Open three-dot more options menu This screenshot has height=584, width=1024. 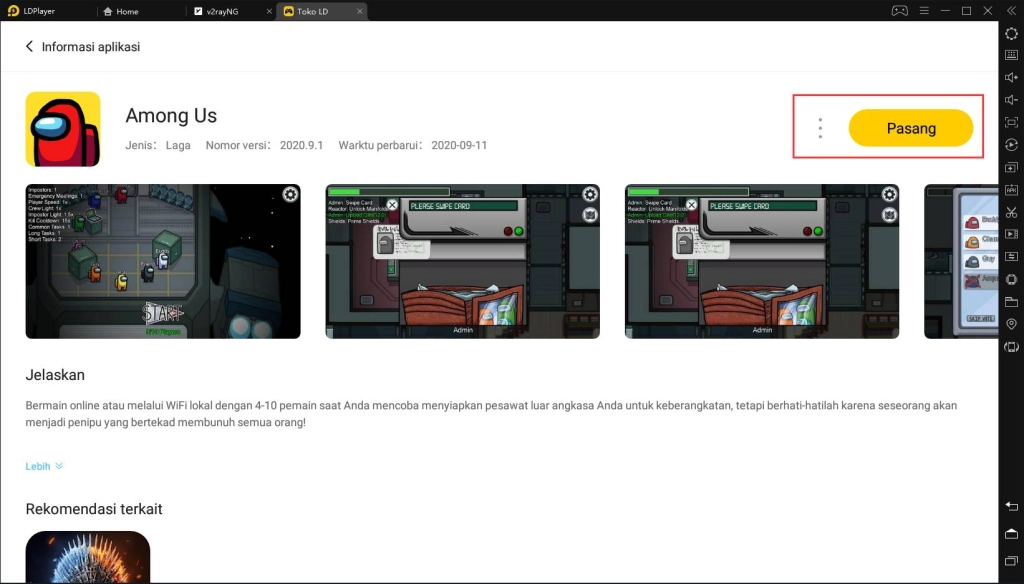[820, 128]
